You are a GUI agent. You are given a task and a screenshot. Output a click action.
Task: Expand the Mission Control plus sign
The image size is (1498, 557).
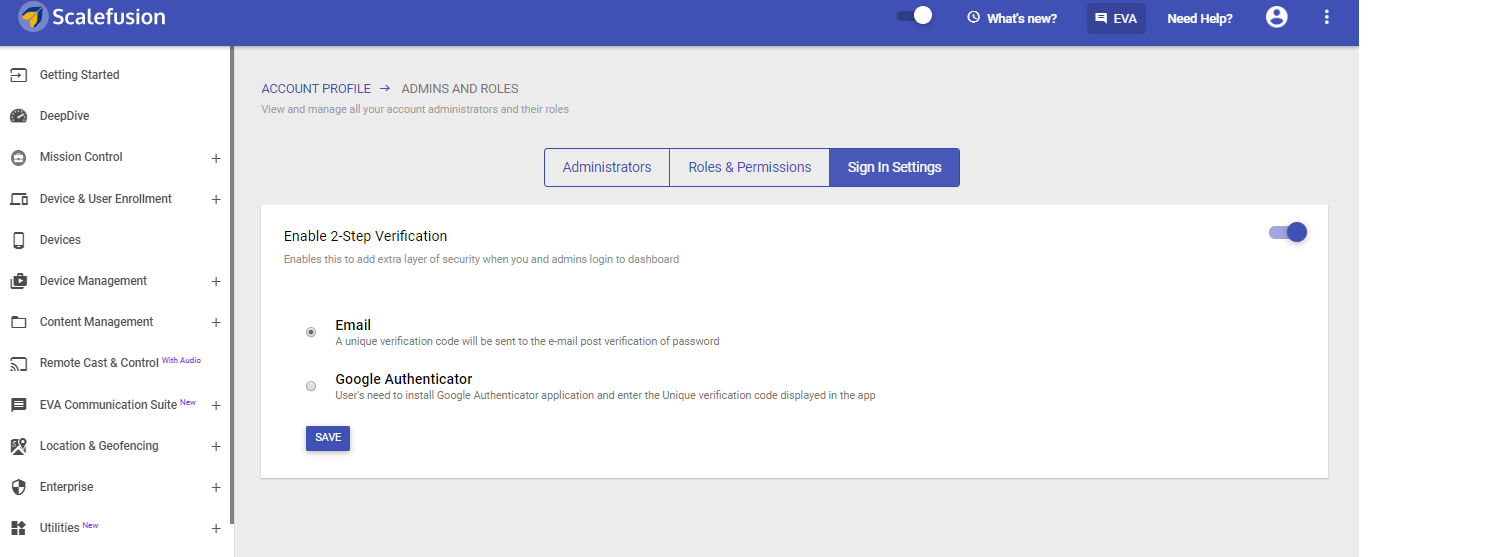(x=216, y=158)
